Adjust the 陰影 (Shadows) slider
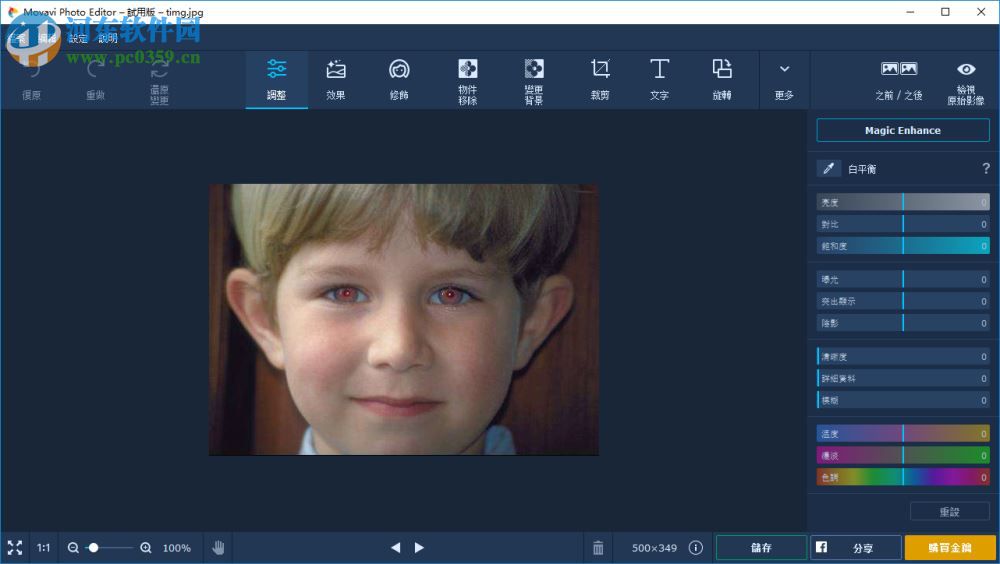The image size is (1000, 564). 902,323
